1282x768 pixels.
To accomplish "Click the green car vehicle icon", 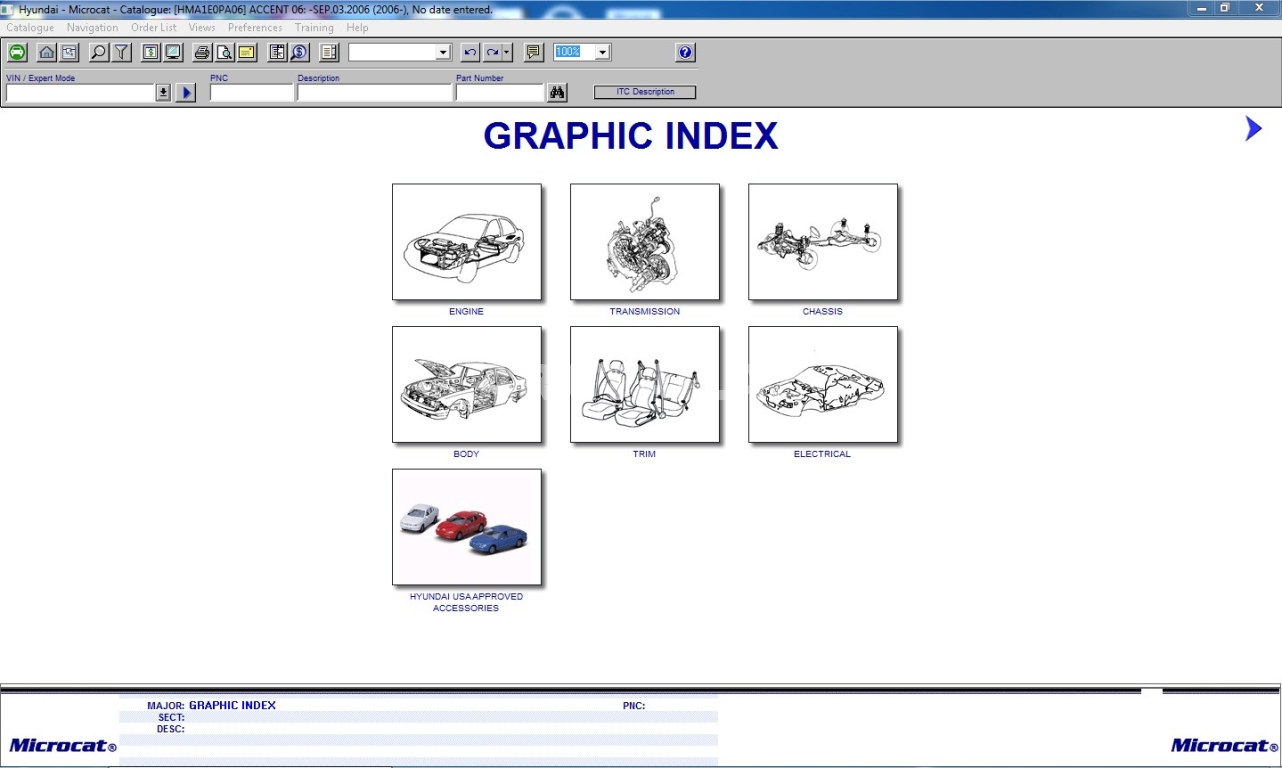I will point(17,53).
